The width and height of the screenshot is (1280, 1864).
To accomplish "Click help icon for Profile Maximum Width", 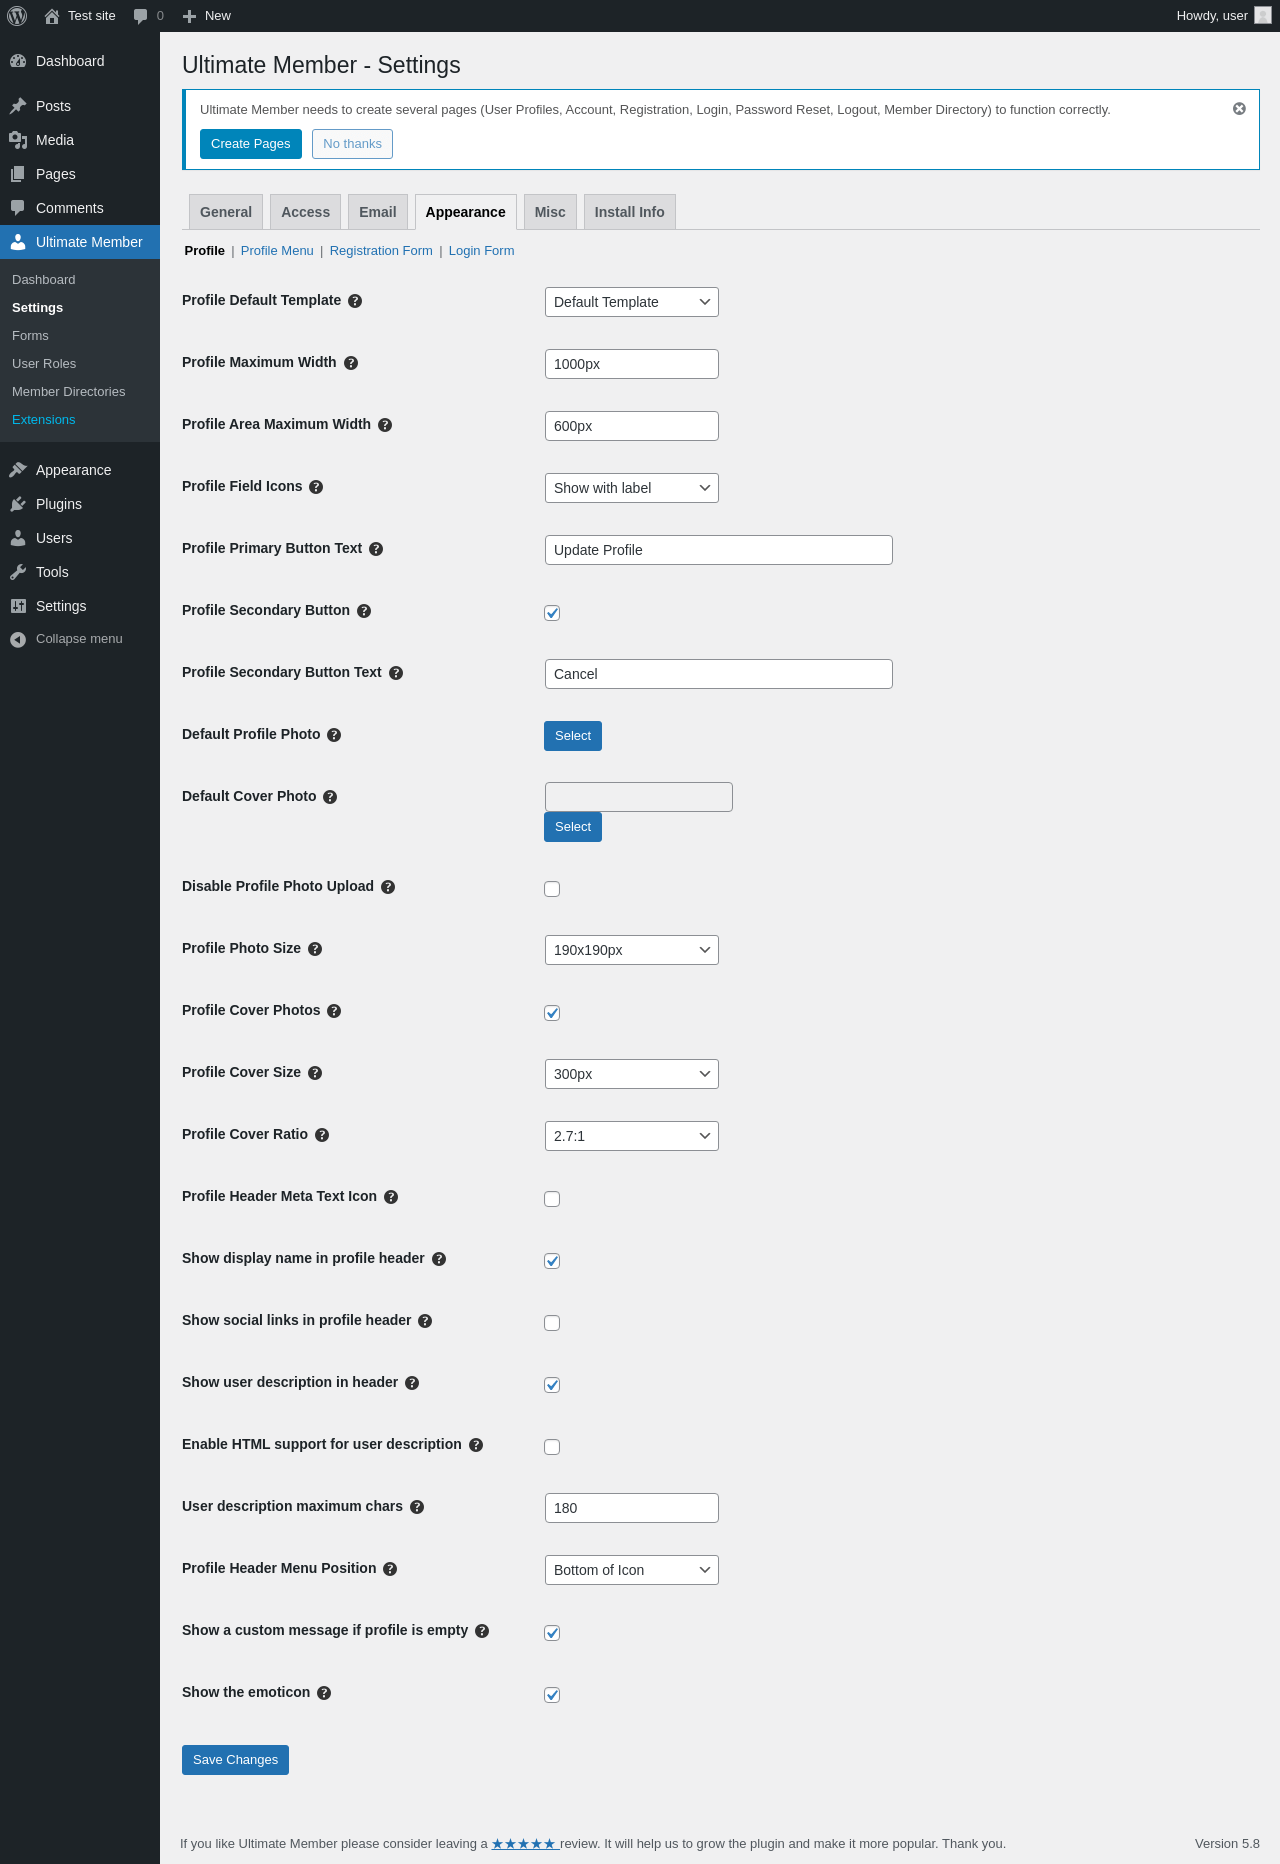I will (x=351, y=363).
